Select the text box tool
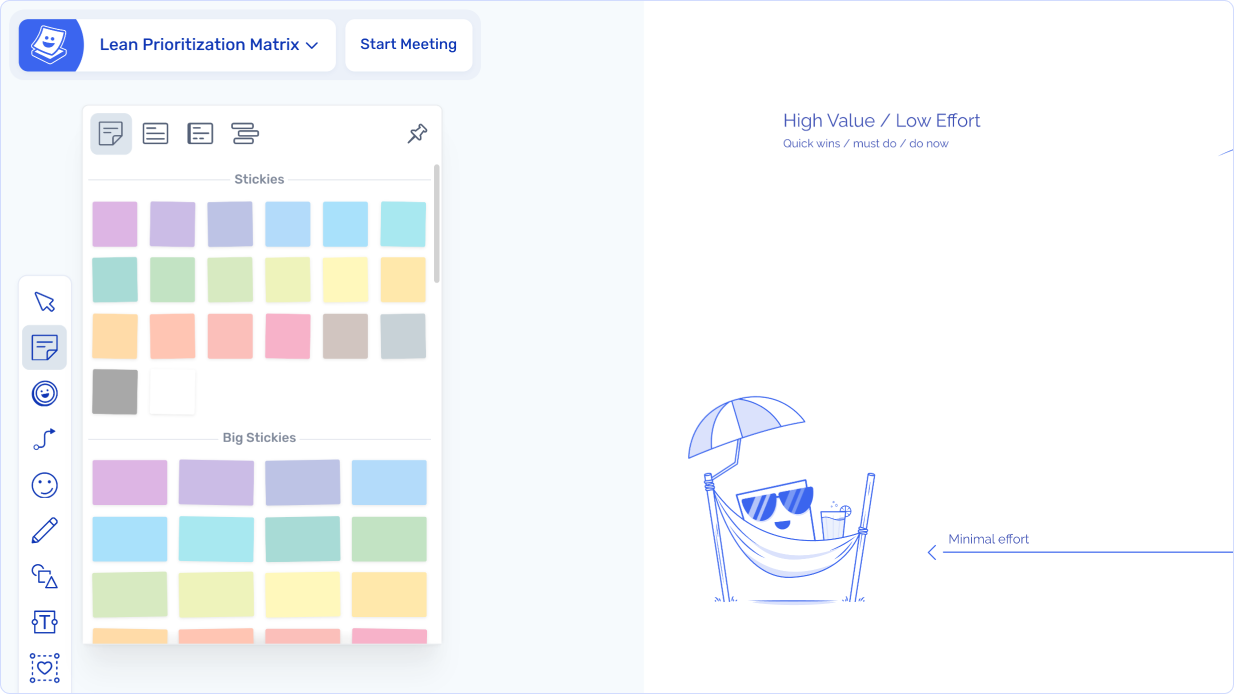This screenshot has height=694, width=1234. tap(44, 621)
